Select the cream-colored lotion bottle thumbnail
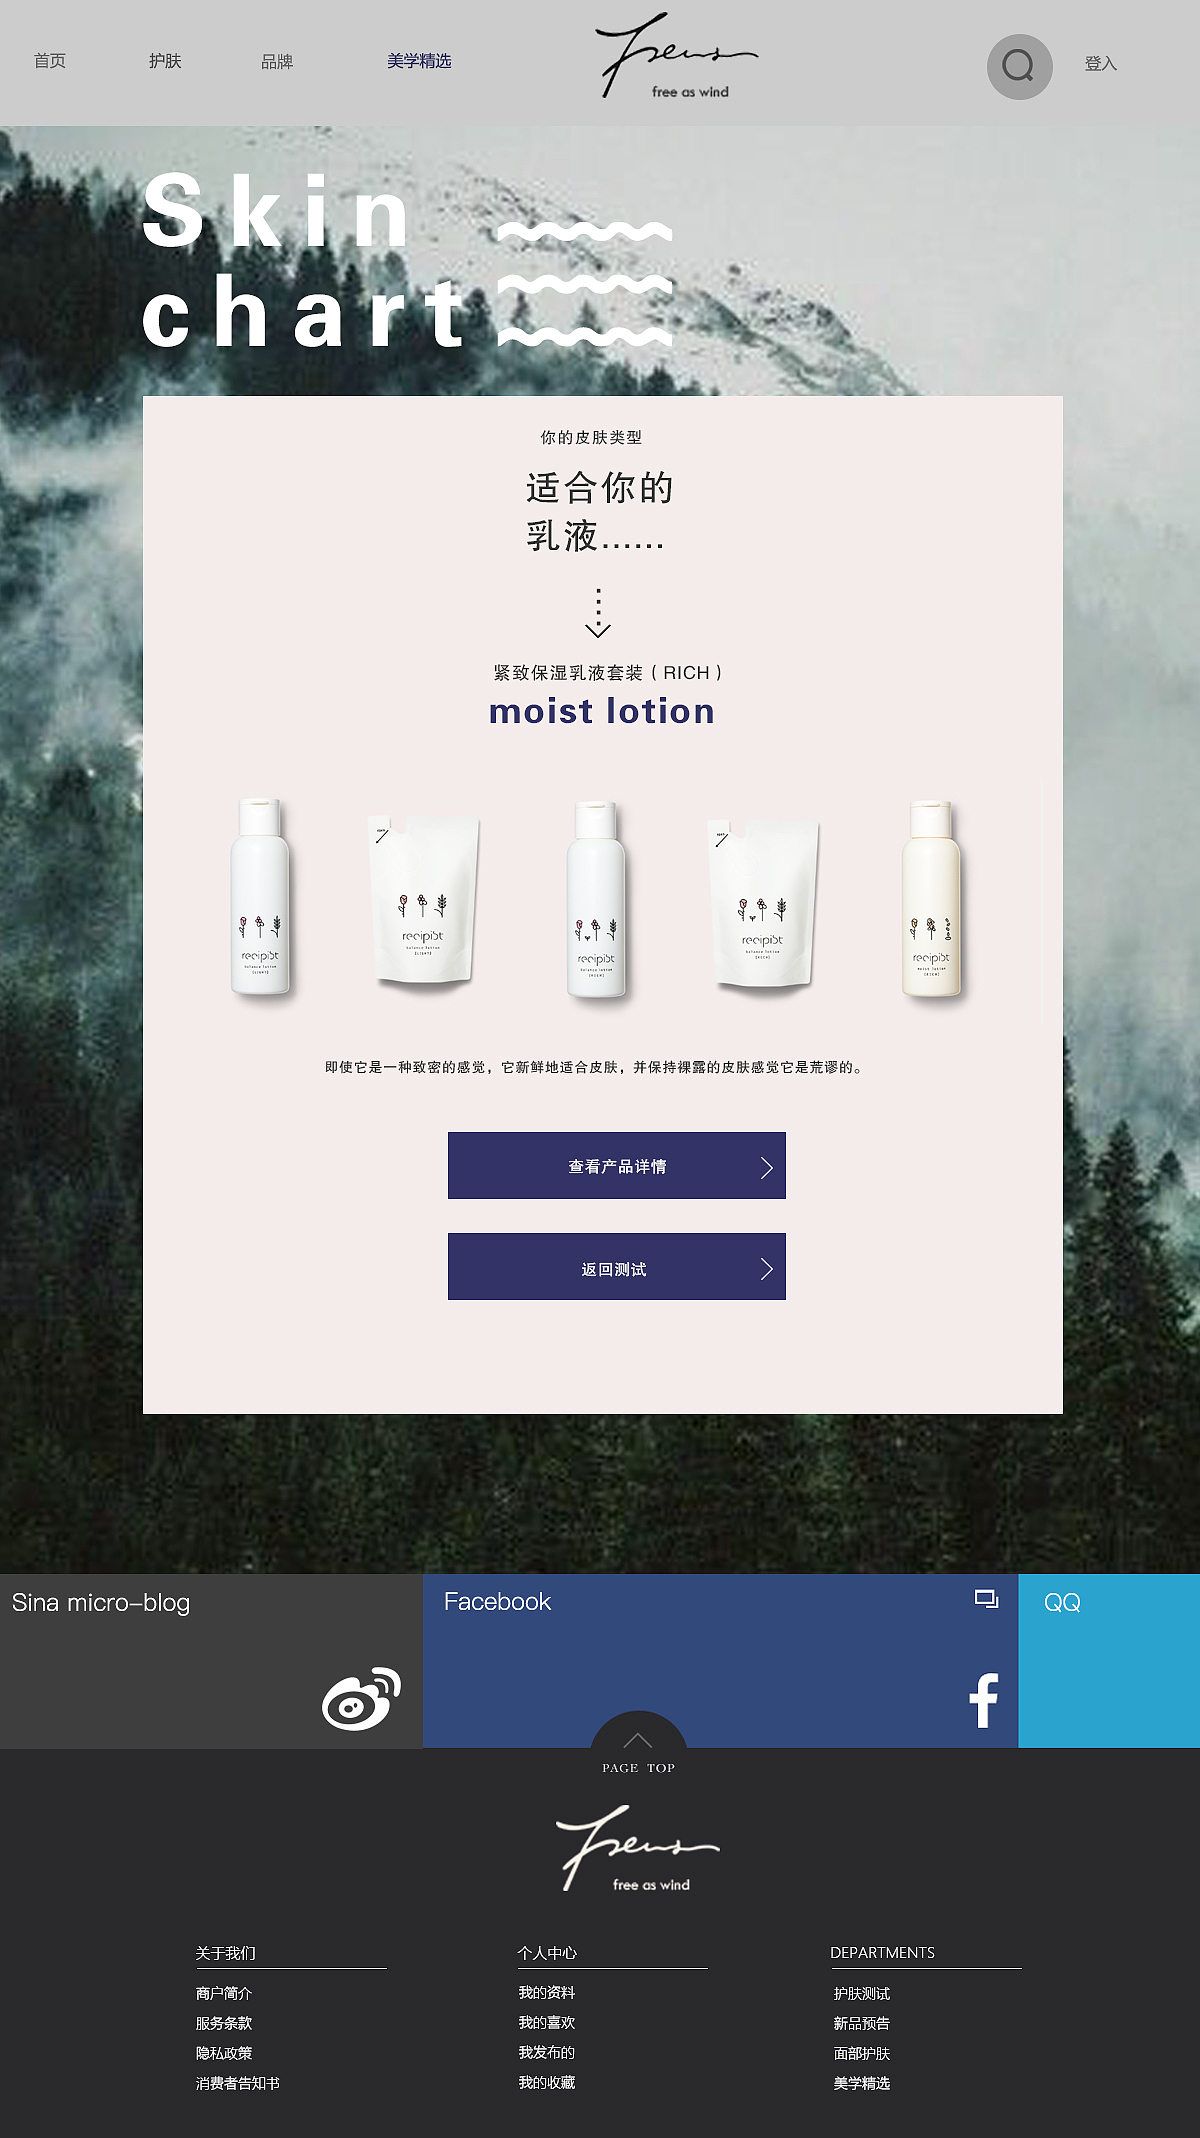The image size is (1200, 2138). 932,899
